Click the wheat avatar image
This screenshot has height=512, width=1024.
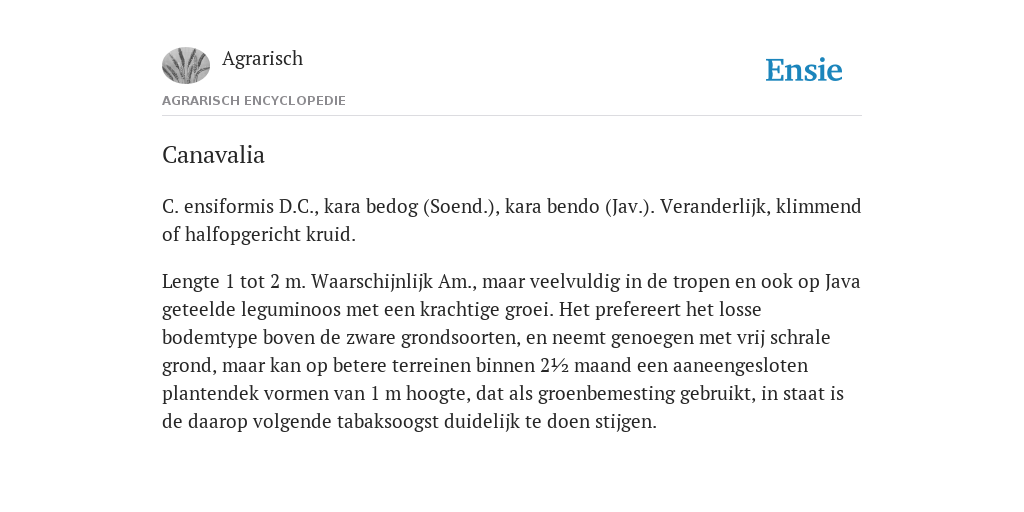click(x=186, y=65)
